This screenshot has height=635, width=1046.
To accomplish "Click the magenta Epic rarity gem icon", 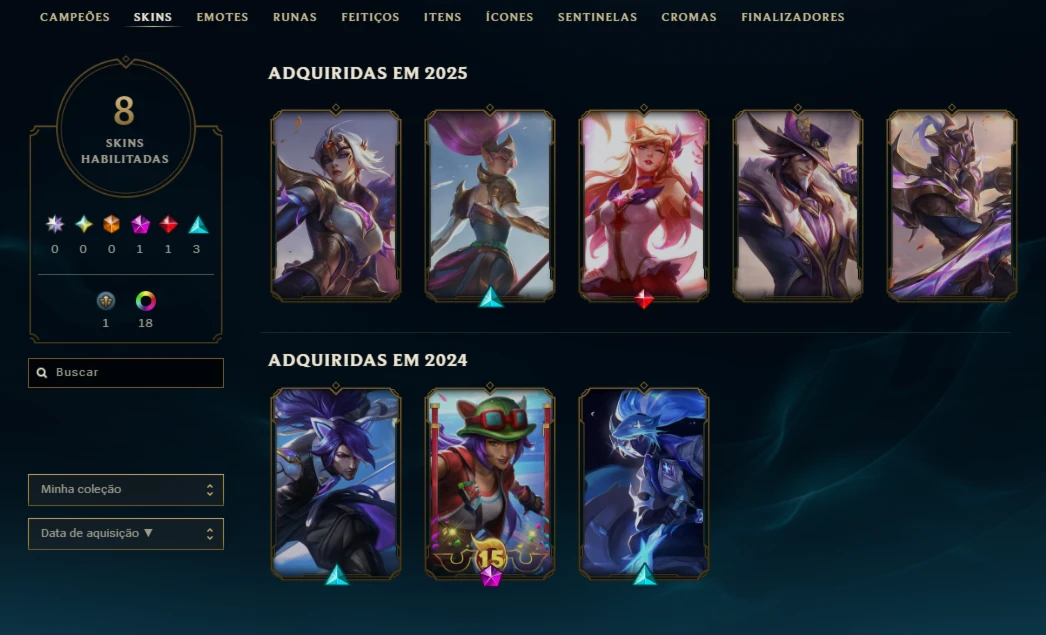I will (140, 225).
